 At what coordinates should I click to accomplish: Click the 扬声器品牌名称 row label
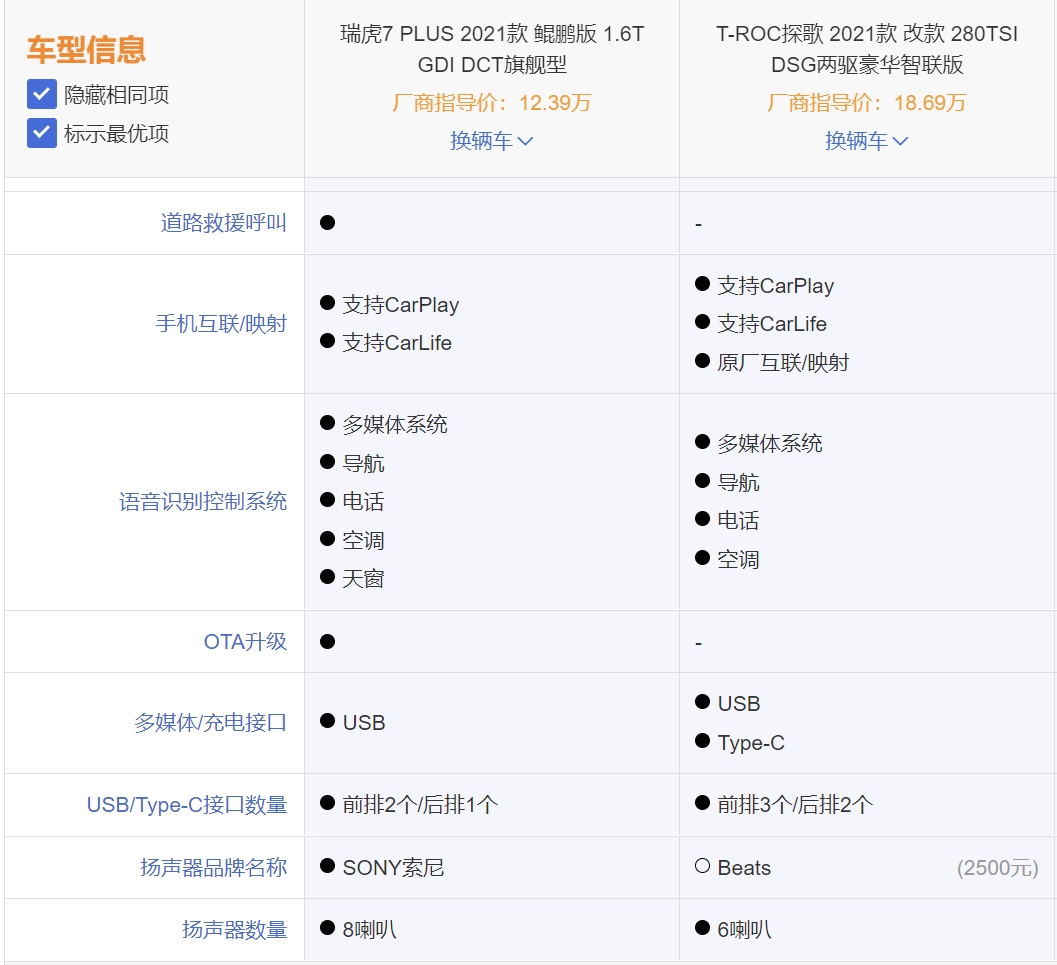tap(213, 868)
